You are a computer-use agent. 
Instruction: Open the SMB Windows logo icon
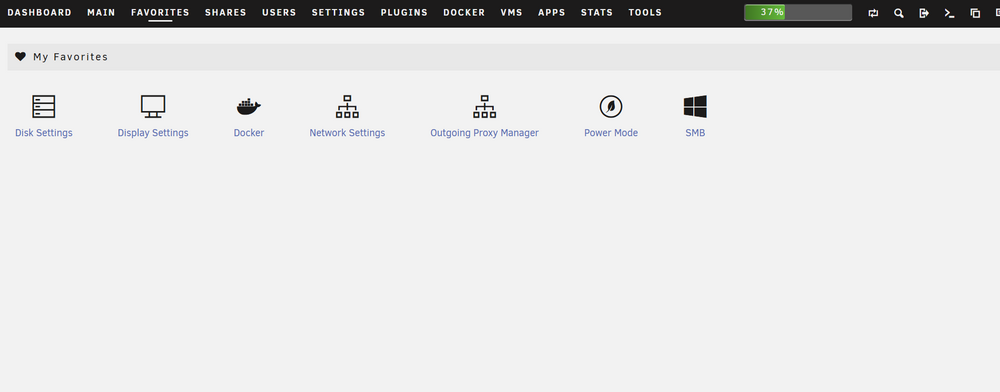click(695, 106)
